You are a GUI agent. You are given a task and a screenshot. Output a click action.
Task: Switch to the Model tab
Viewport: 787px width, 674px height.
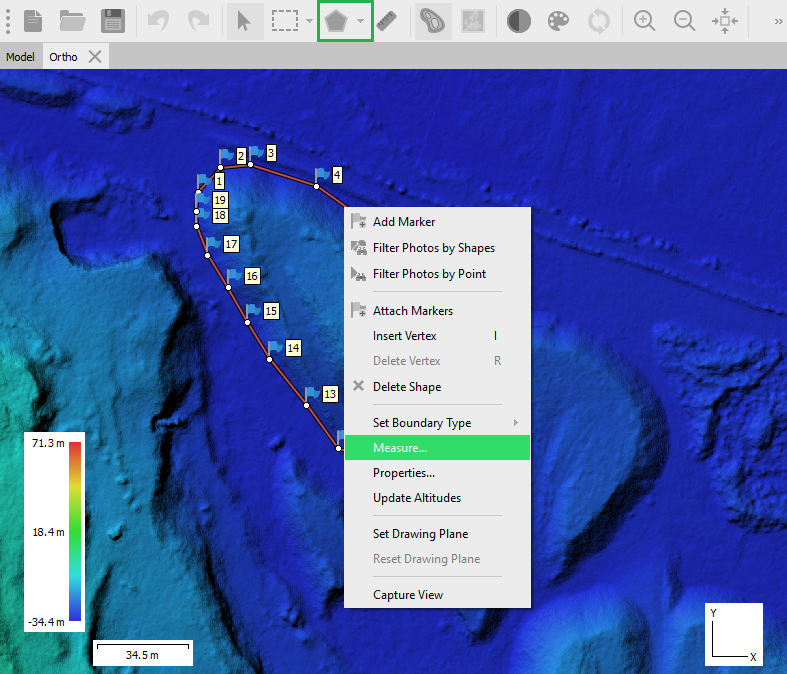[20, 57]
